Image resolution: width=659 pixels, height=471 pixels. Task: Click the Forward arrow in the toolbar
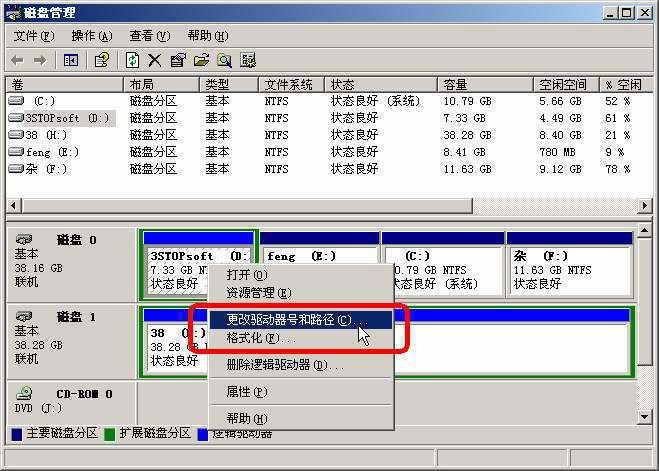(41, 60)
